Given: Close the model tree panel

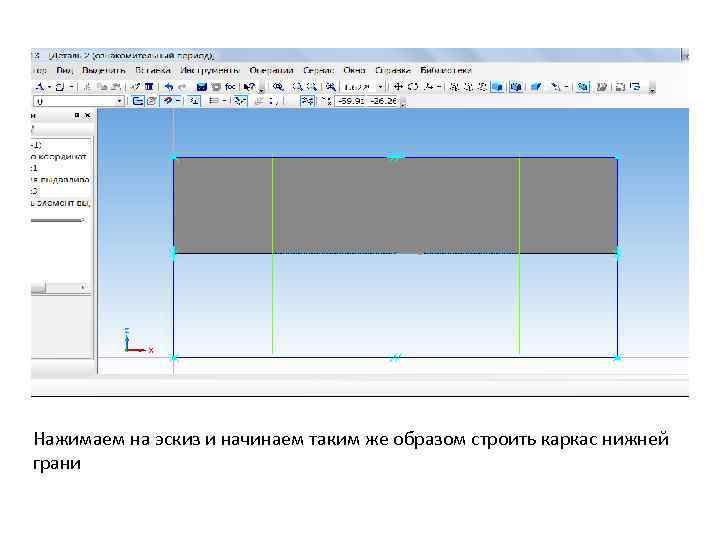Looking at the screenshot, I should (x=88, y=115).
